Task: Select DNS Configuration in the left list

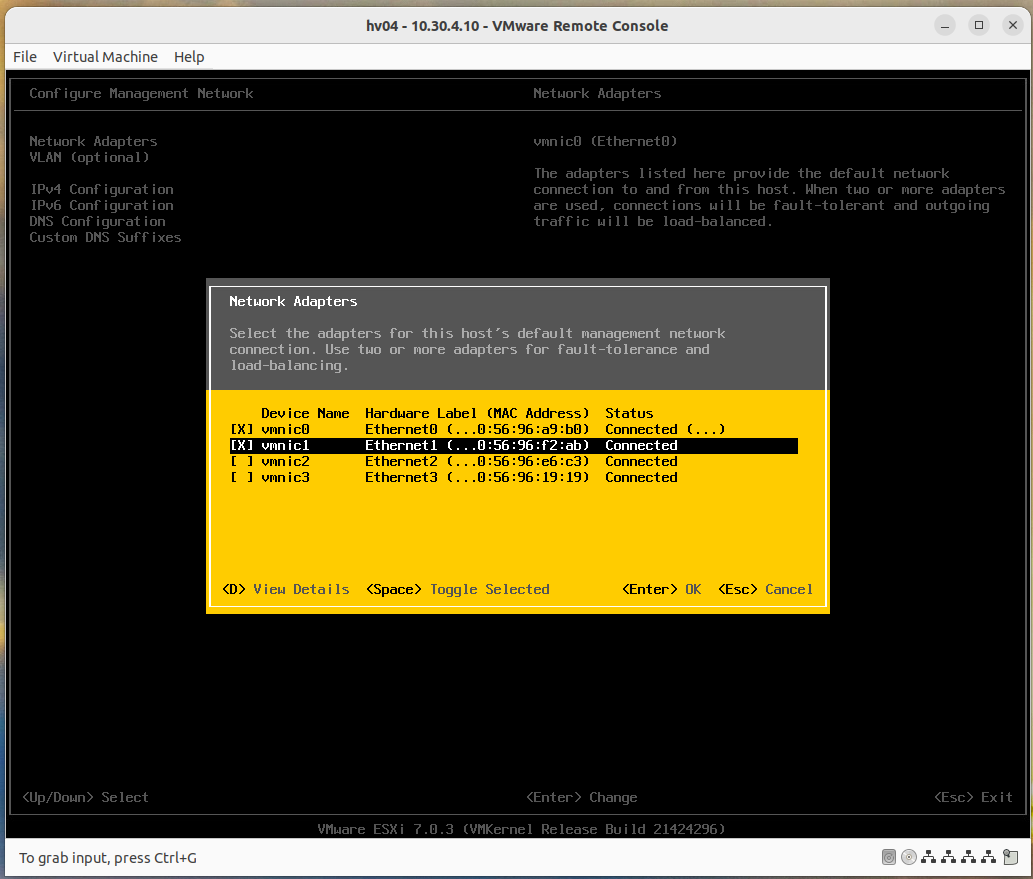Action: 96,221
